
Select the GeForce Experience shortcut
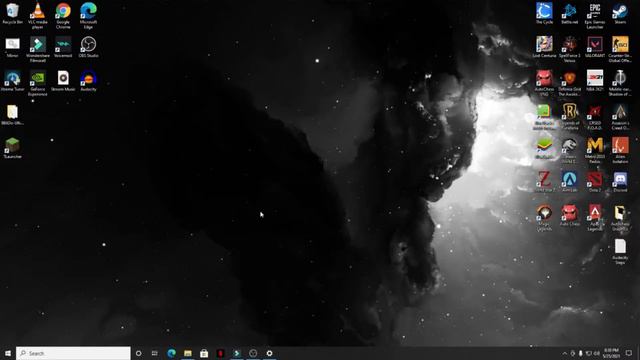click(38, 83)
